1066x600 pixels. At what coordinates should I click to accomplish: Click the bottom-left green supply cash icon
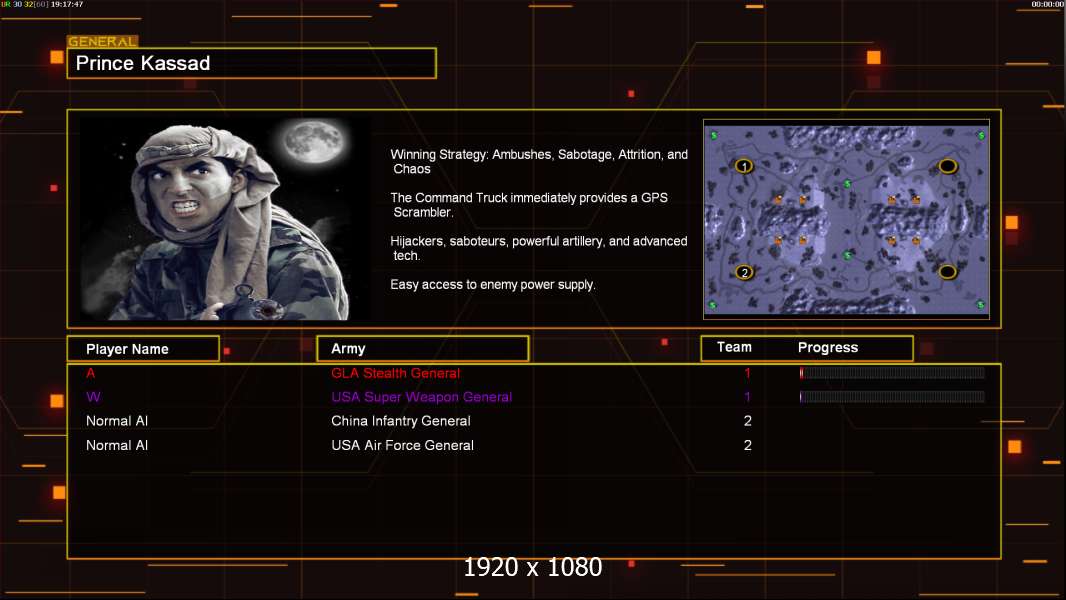712,304
